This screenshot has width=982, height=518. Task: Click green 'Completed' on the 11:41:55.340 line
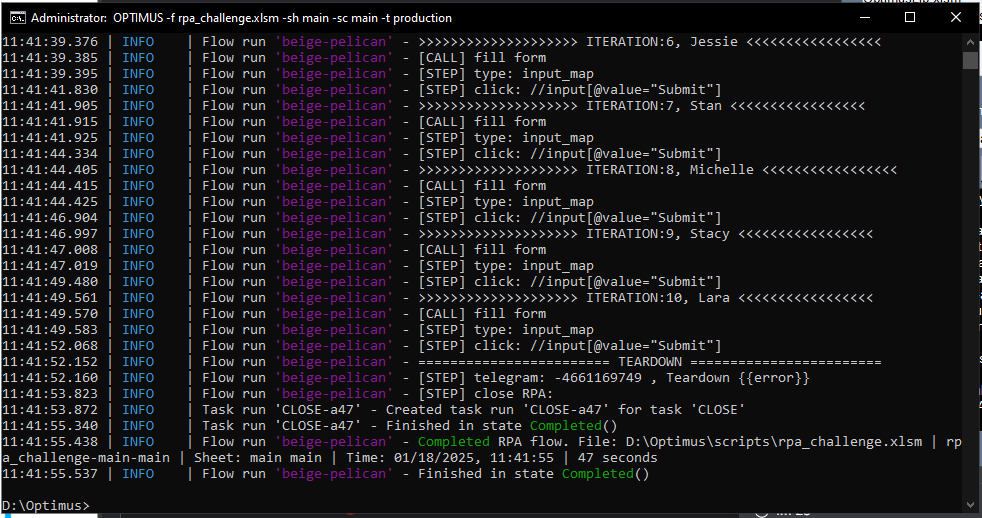(566, 426)
